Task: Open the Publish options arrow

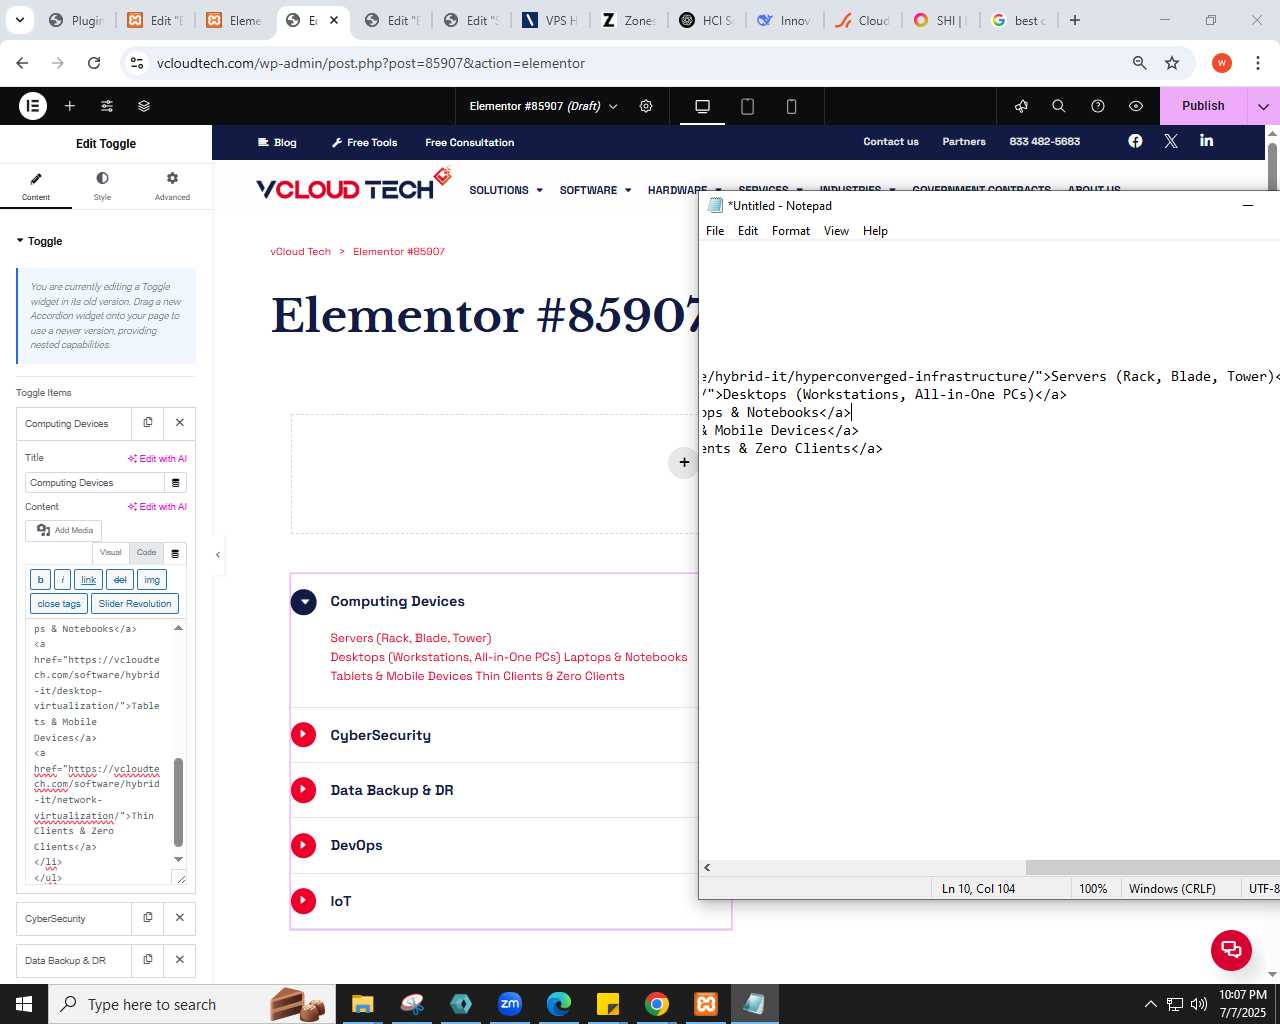Action: (1263, 106)
